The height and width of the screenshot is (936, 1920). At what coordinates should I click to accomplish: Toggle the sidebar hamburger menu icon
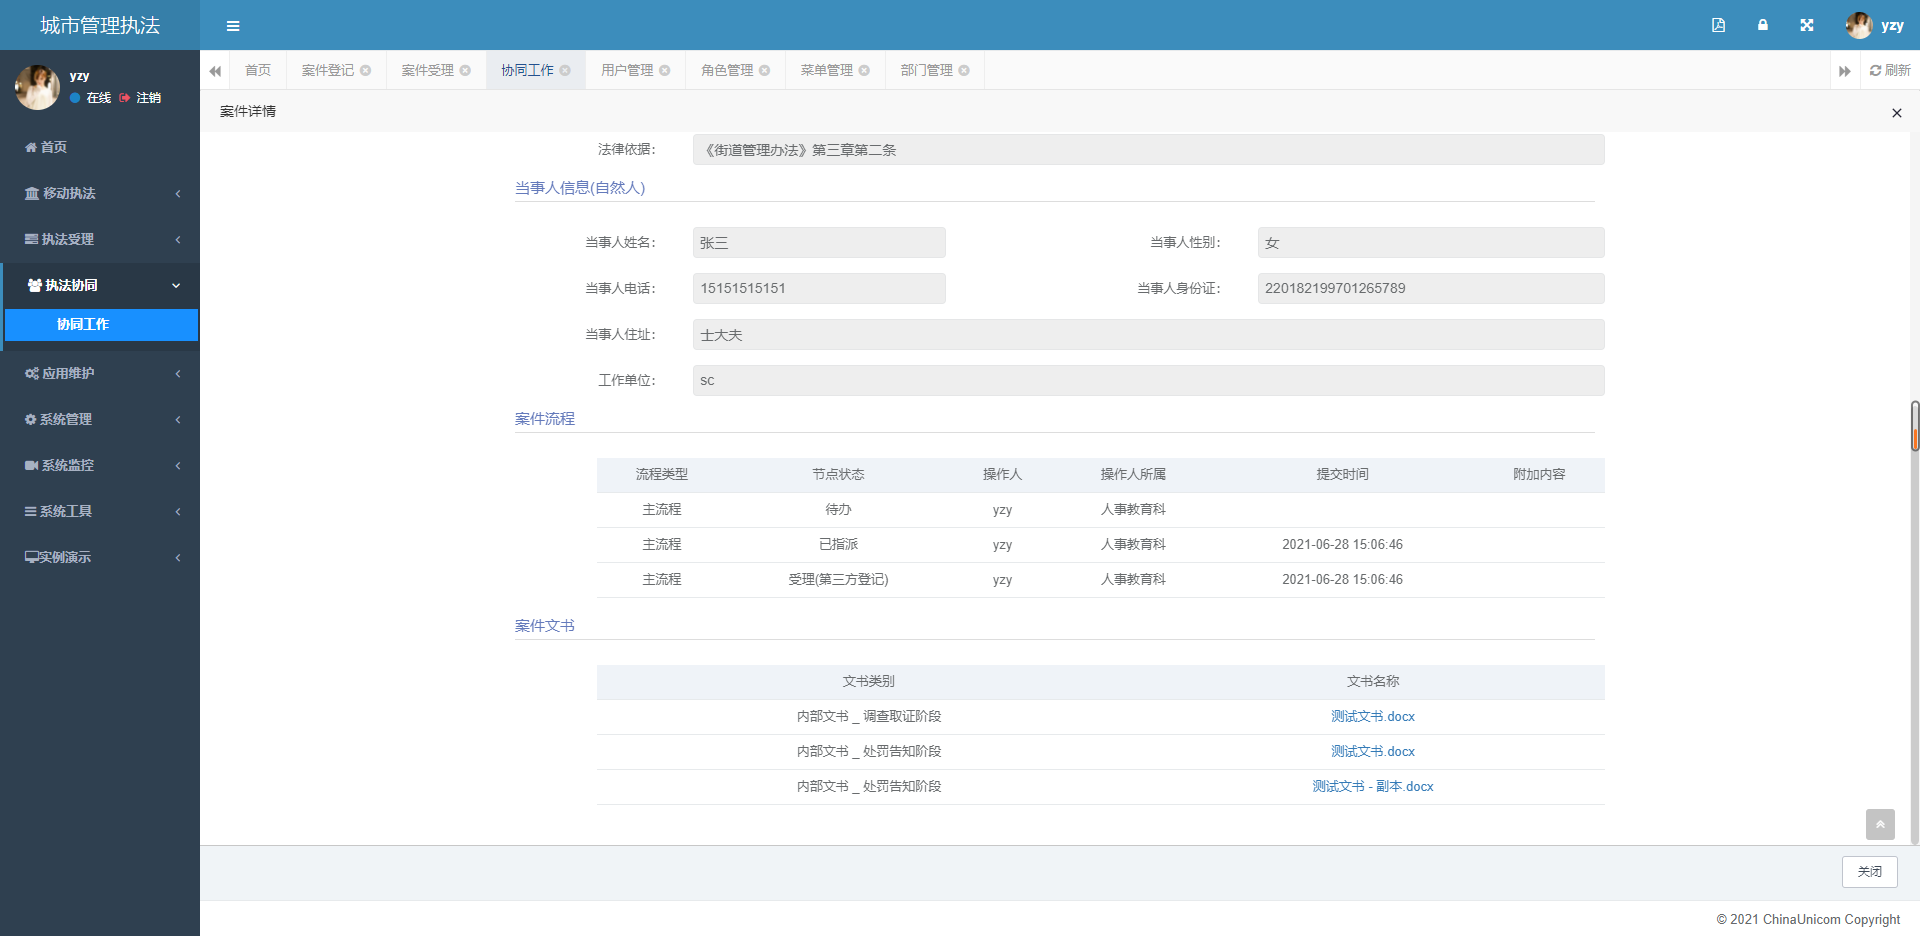coord(233,26)
